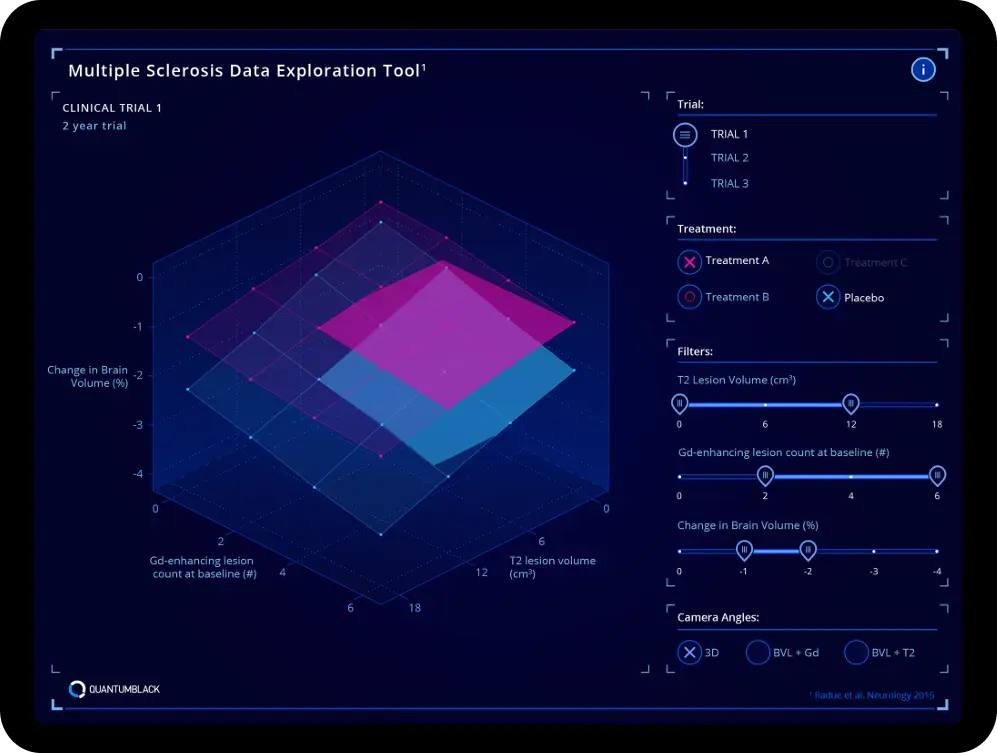
Task: Click the QuantumBlack logo
Action: [x=114, y=689]
